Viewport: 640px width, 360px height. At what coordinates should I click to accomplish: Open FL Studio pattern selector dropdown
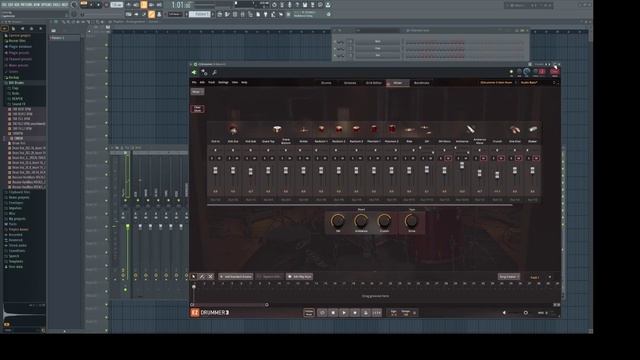pos(200,14)
